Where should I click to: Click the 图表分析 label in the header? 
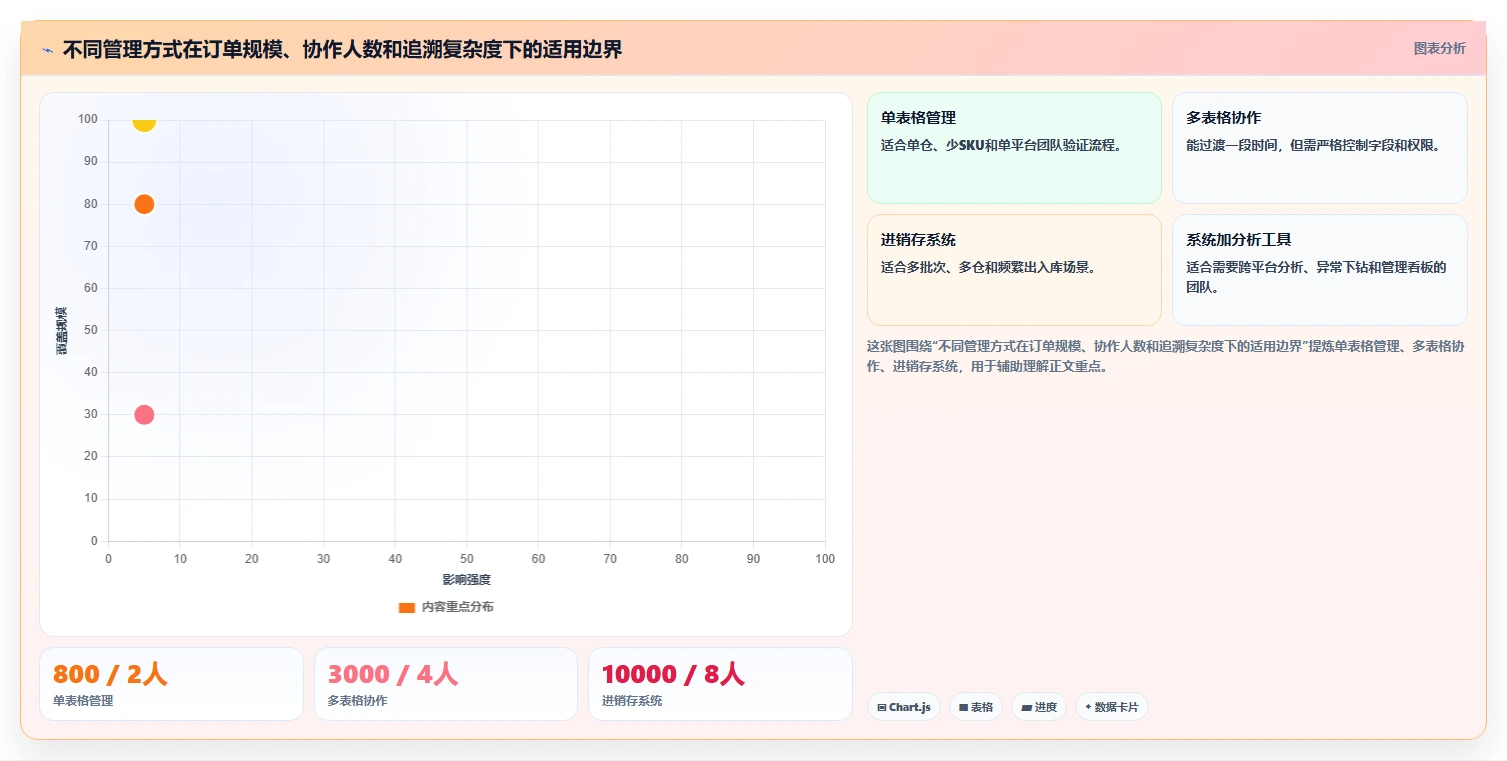[x=1439, y=48]
